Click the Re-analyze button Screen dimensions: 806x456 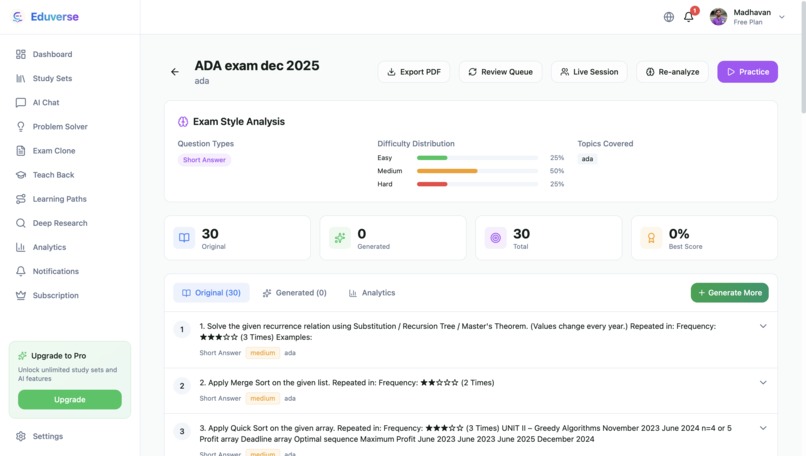coord(672,72)
